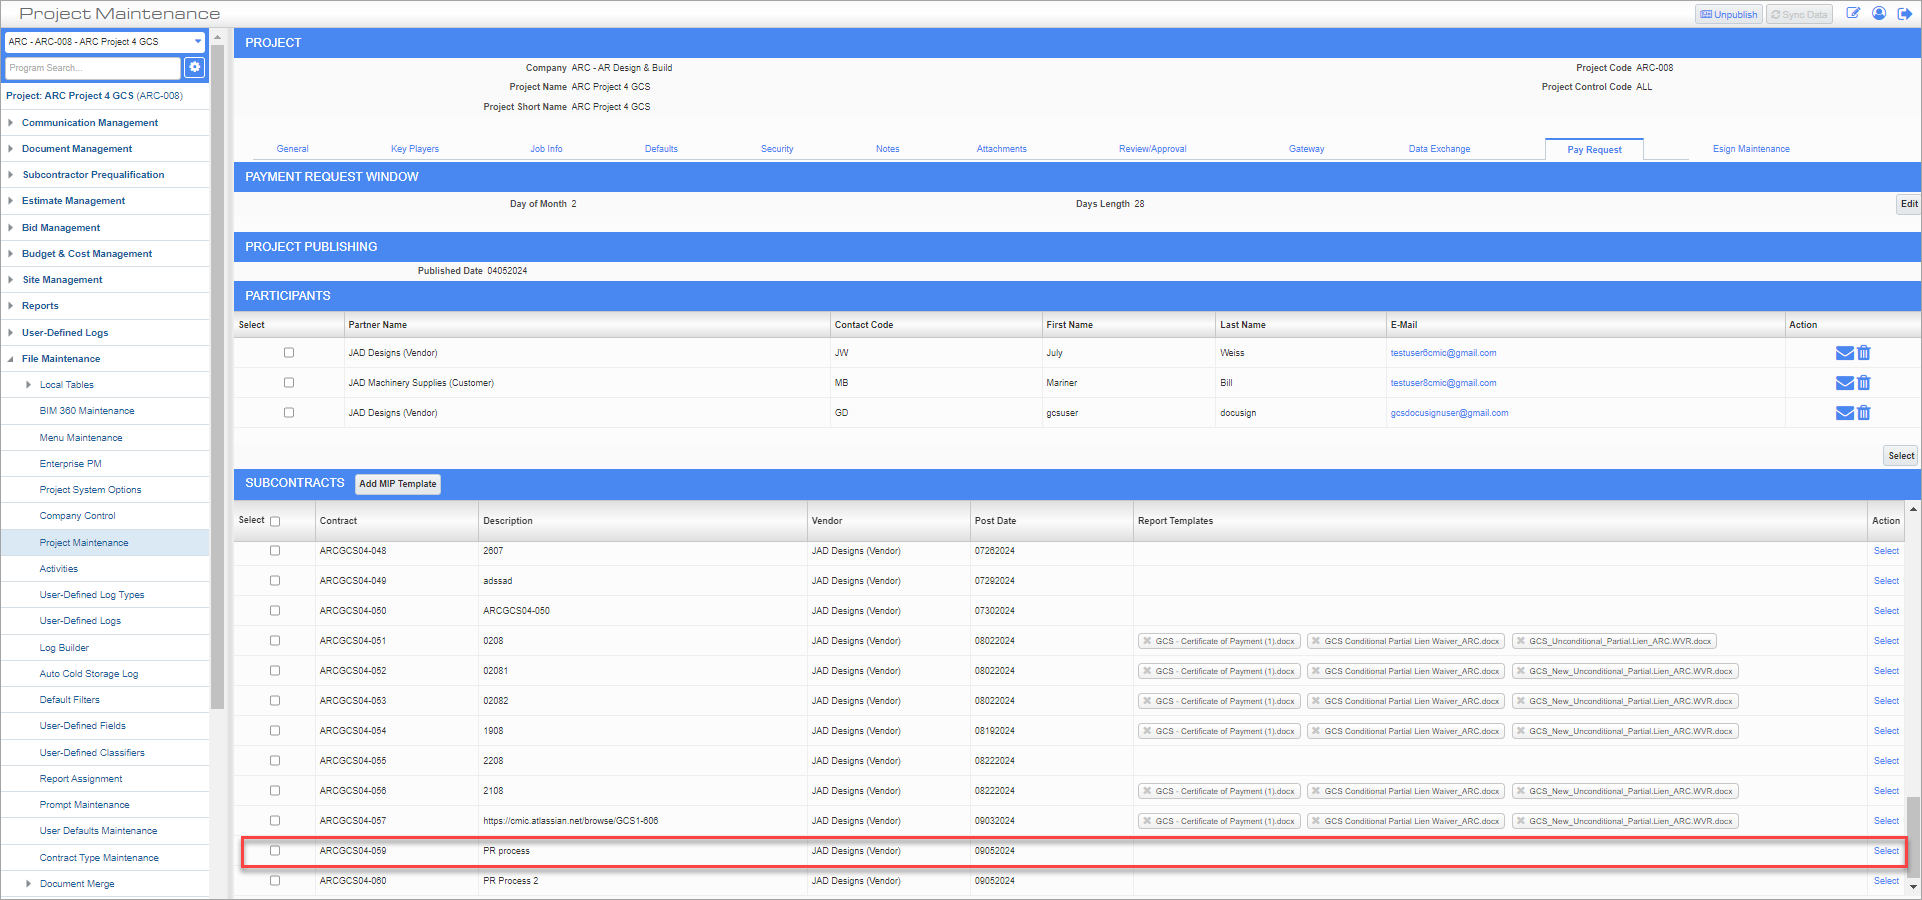Check subcontract ARCGCS04-055 checkbox
Screen dimensions: 1922x900
click(x=275, y=761)
